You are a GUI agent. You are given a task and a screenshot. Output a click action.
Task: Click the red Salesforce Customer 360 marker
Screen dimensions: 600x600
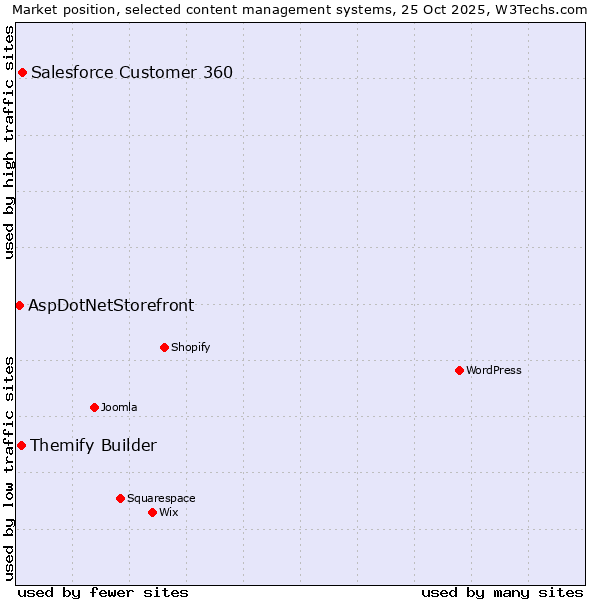[x=22, y=72]
